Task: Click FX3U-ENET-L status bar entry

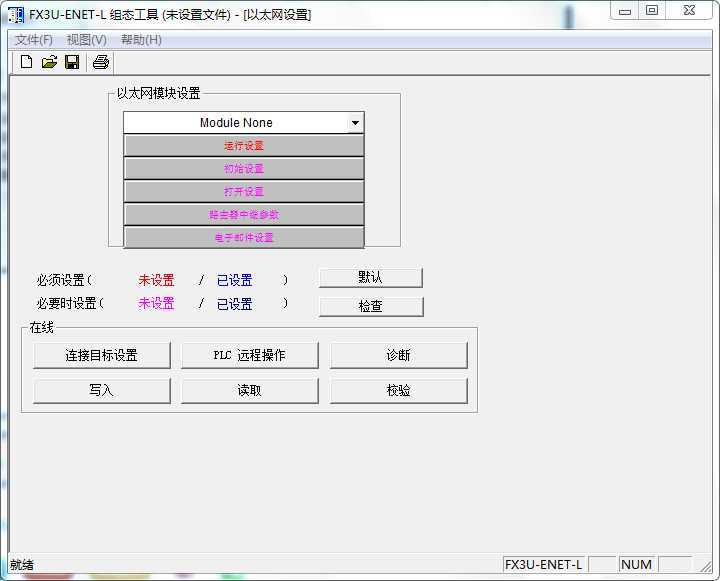Action: 543,564
